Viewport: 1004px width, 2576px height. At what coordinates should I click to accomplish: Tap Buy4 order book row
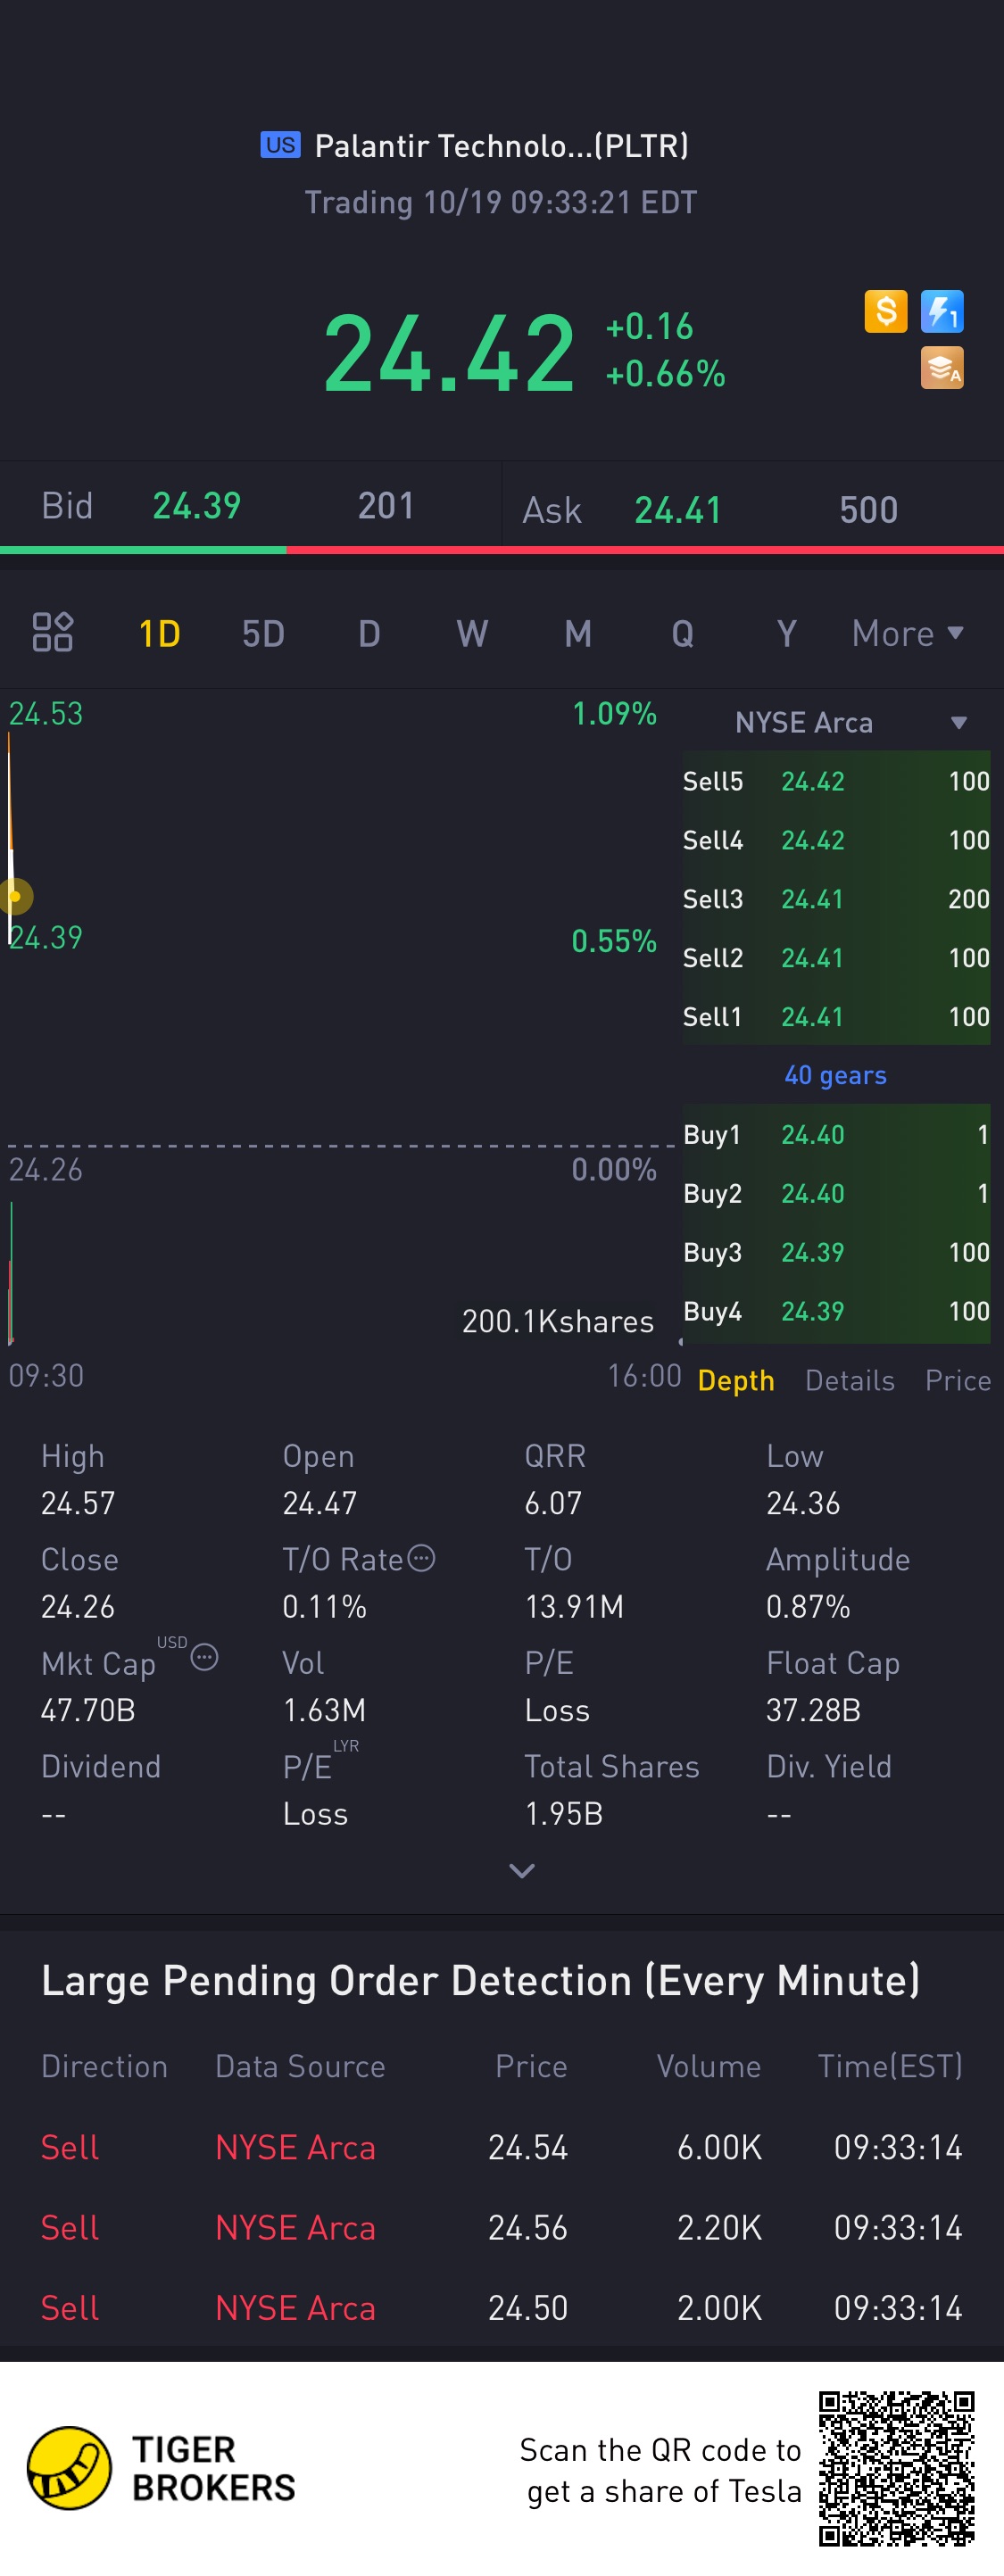(x=836, y=1311)
